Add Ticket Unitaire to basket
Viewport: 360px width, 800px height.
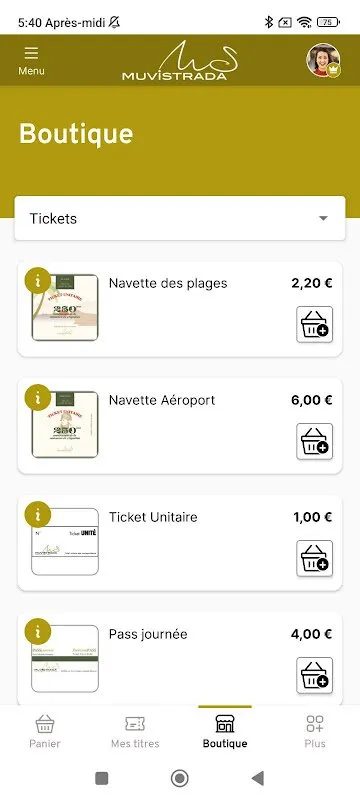(315, 559)
